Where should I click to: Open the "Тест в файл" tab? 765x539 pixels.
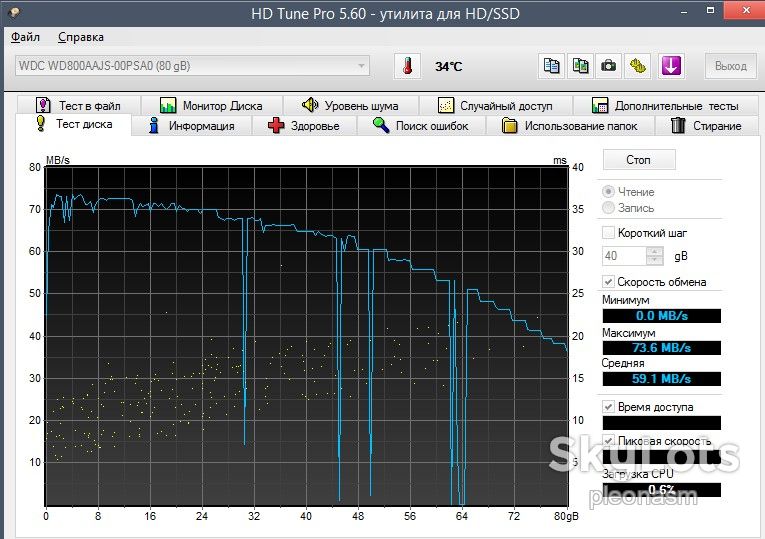coord(79,105)
